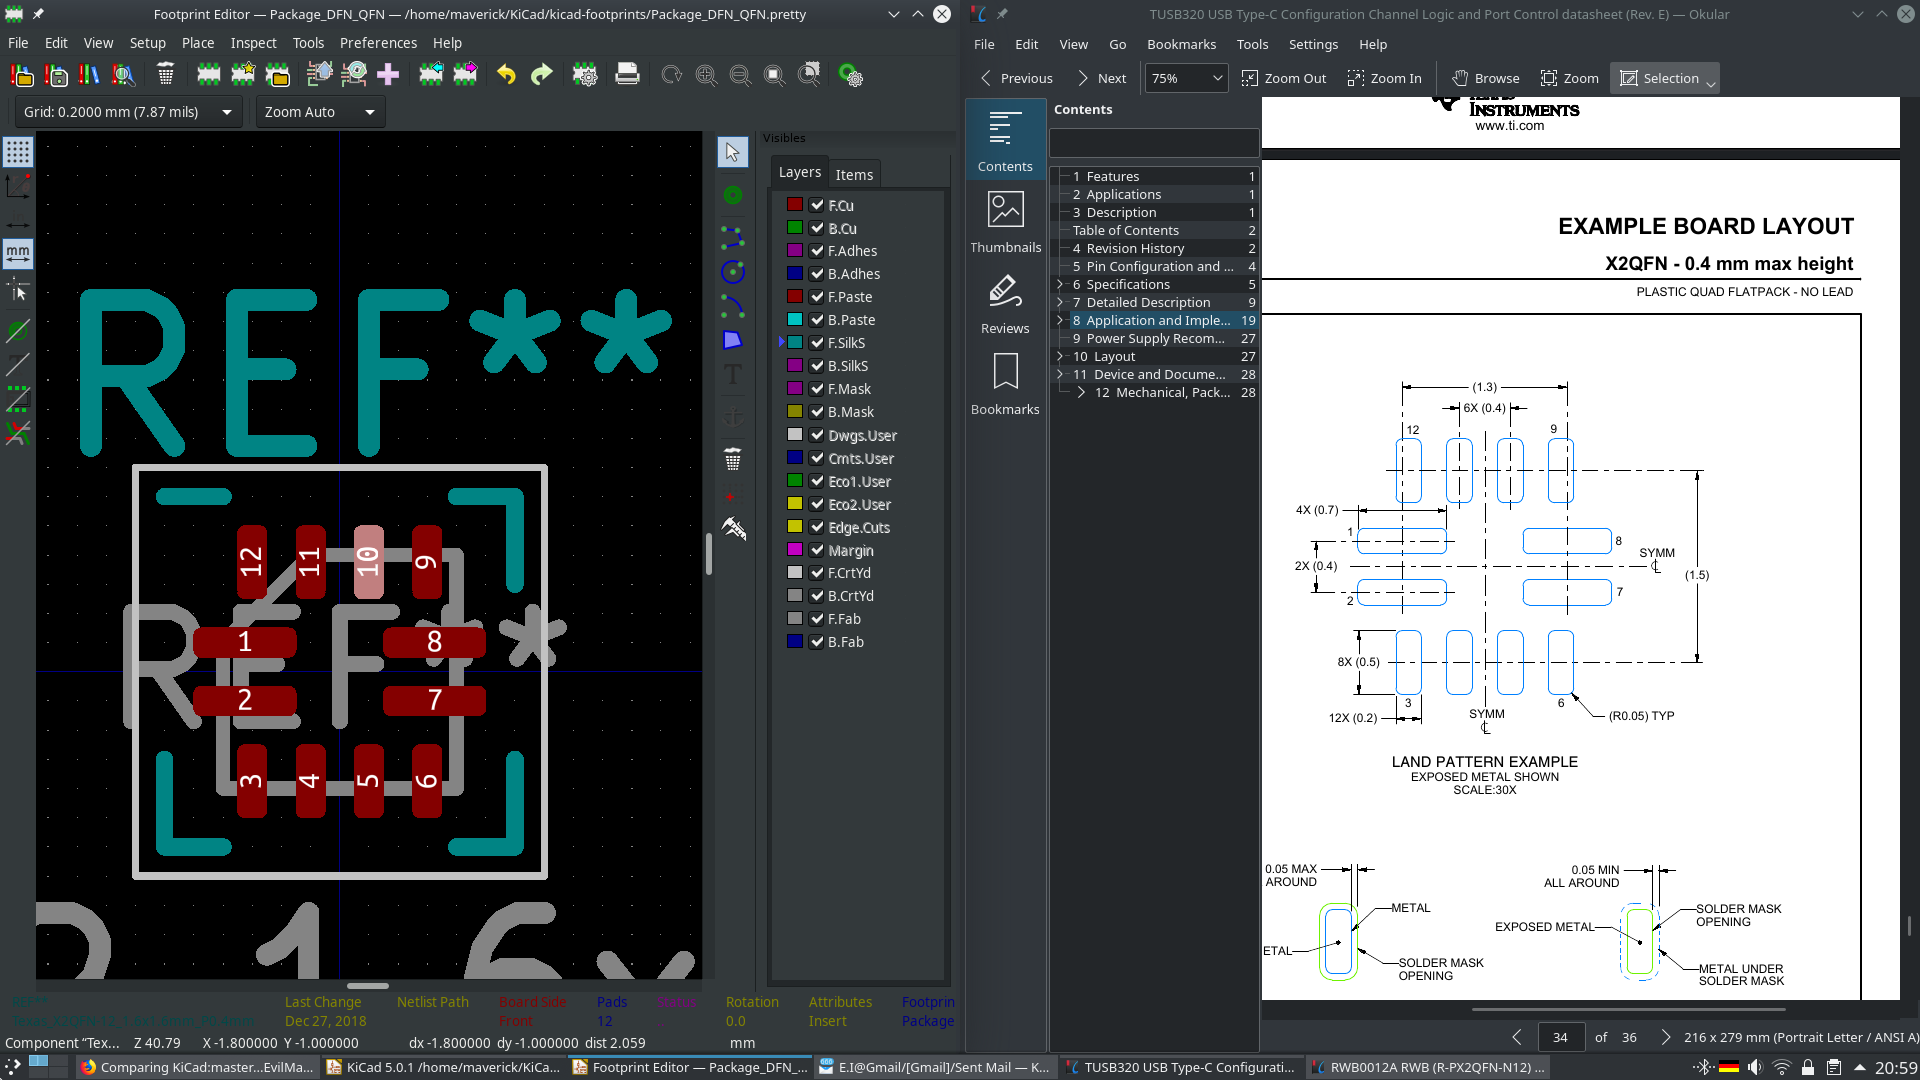Select the Measure distance caliper tool
Viewport: 1920px width, 1080px height.
[x=733, y=528]
